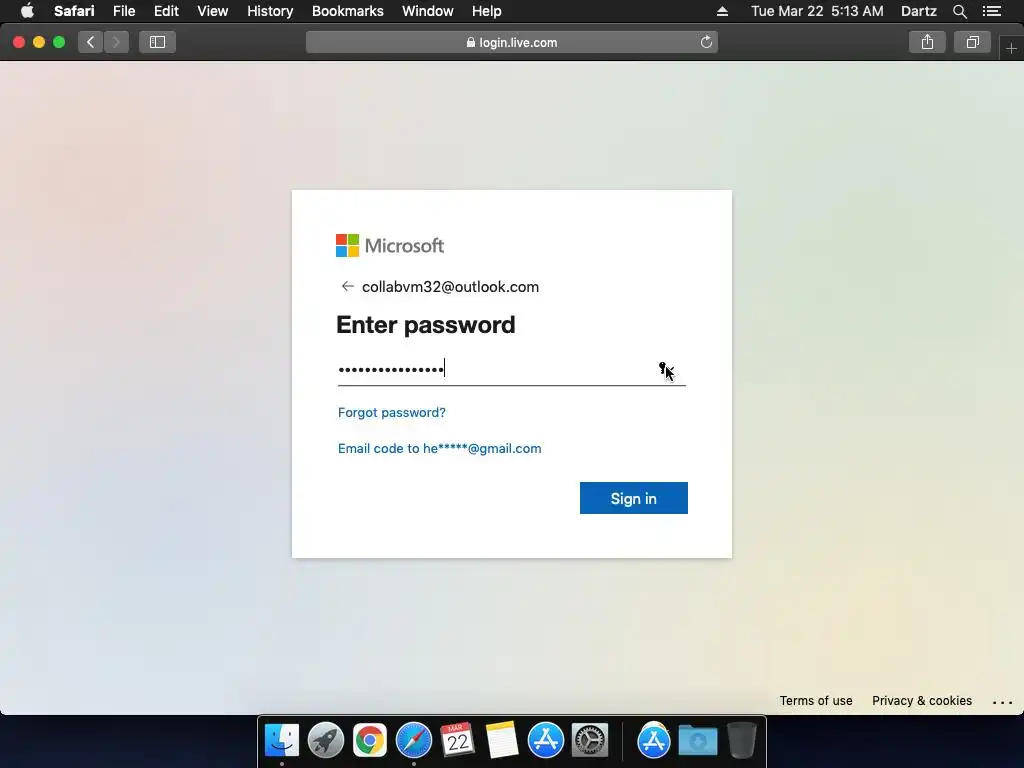This screenshot has height=768, width=1024.
Task: Click Safari compass icon in Dock
Action: pyautogui.click(x=414, y=740)
